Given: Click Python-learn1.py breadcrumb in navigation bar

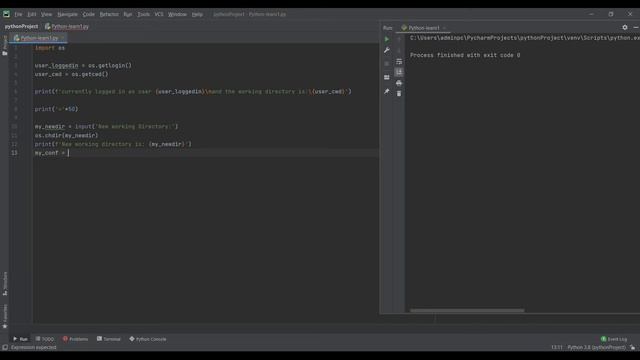Looking at the screenshot, I should point(67,27).
